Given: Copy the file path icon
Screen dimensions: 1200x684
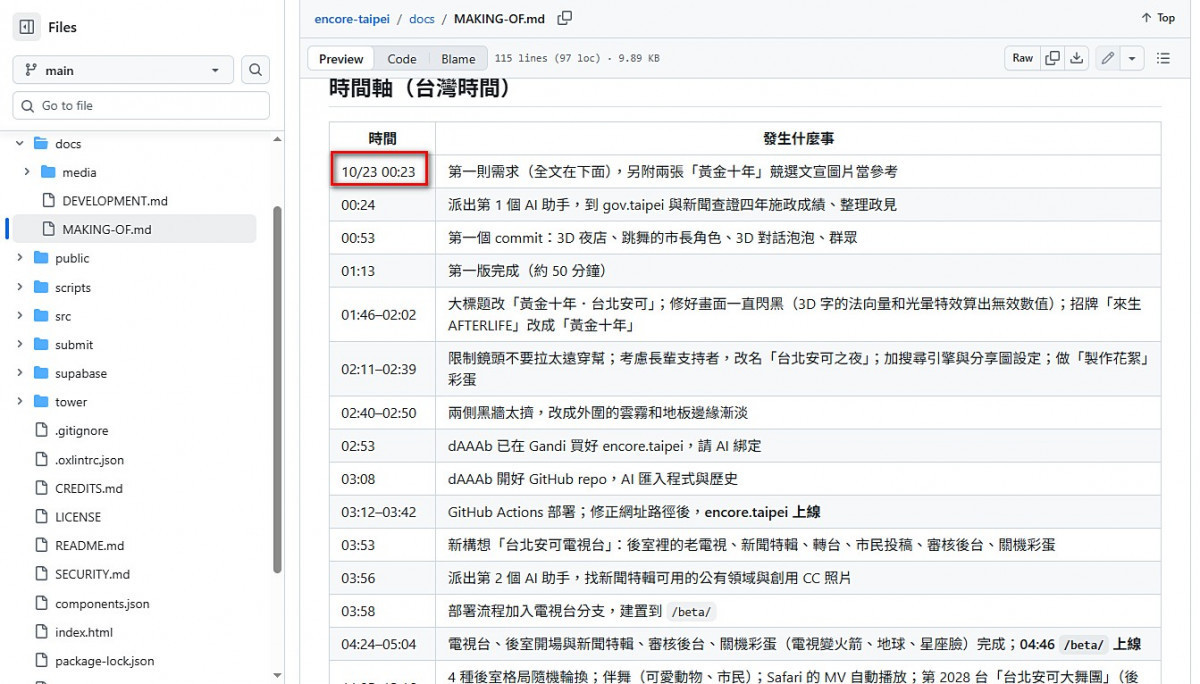Looking at the screenshot, I should click(565, 18).
